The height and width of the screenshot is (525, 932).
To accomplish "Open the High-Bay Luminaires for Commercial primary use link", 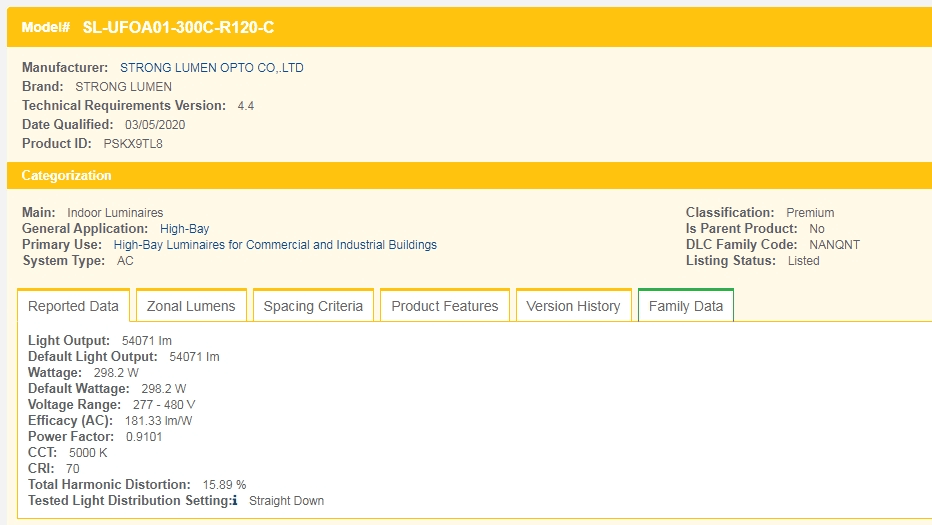I will pyautogui.click(x=275, y=245).
